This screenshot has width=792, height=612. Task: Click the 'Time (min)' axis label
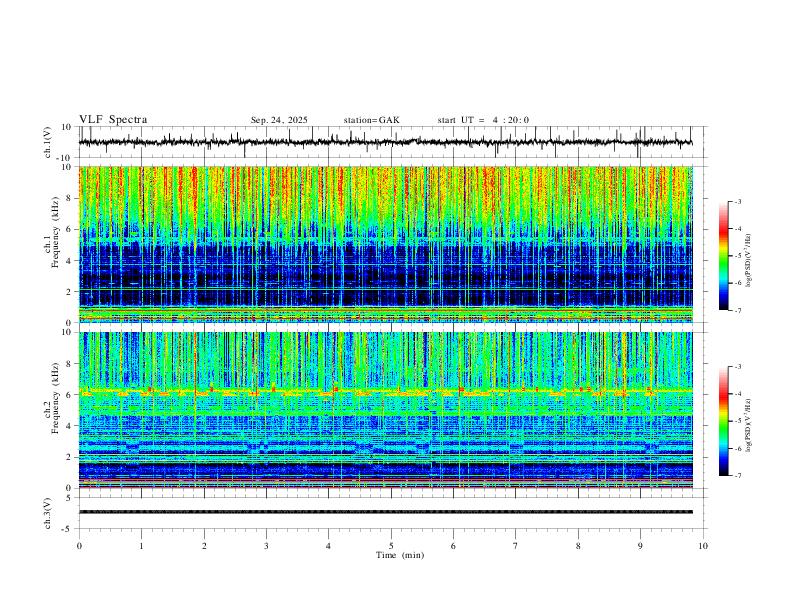click(x=400, y=555)
